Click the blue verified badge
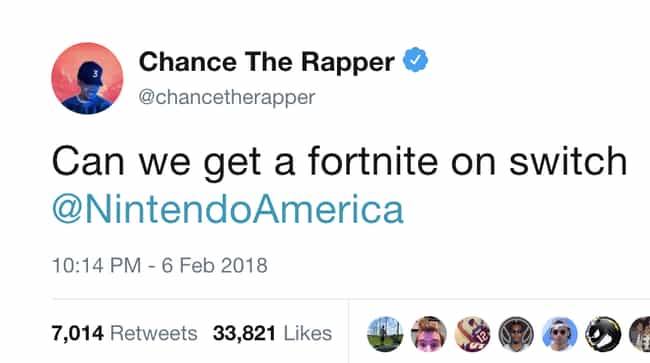Viewport: 650px width, 363px height. click(x=415, y=60)
